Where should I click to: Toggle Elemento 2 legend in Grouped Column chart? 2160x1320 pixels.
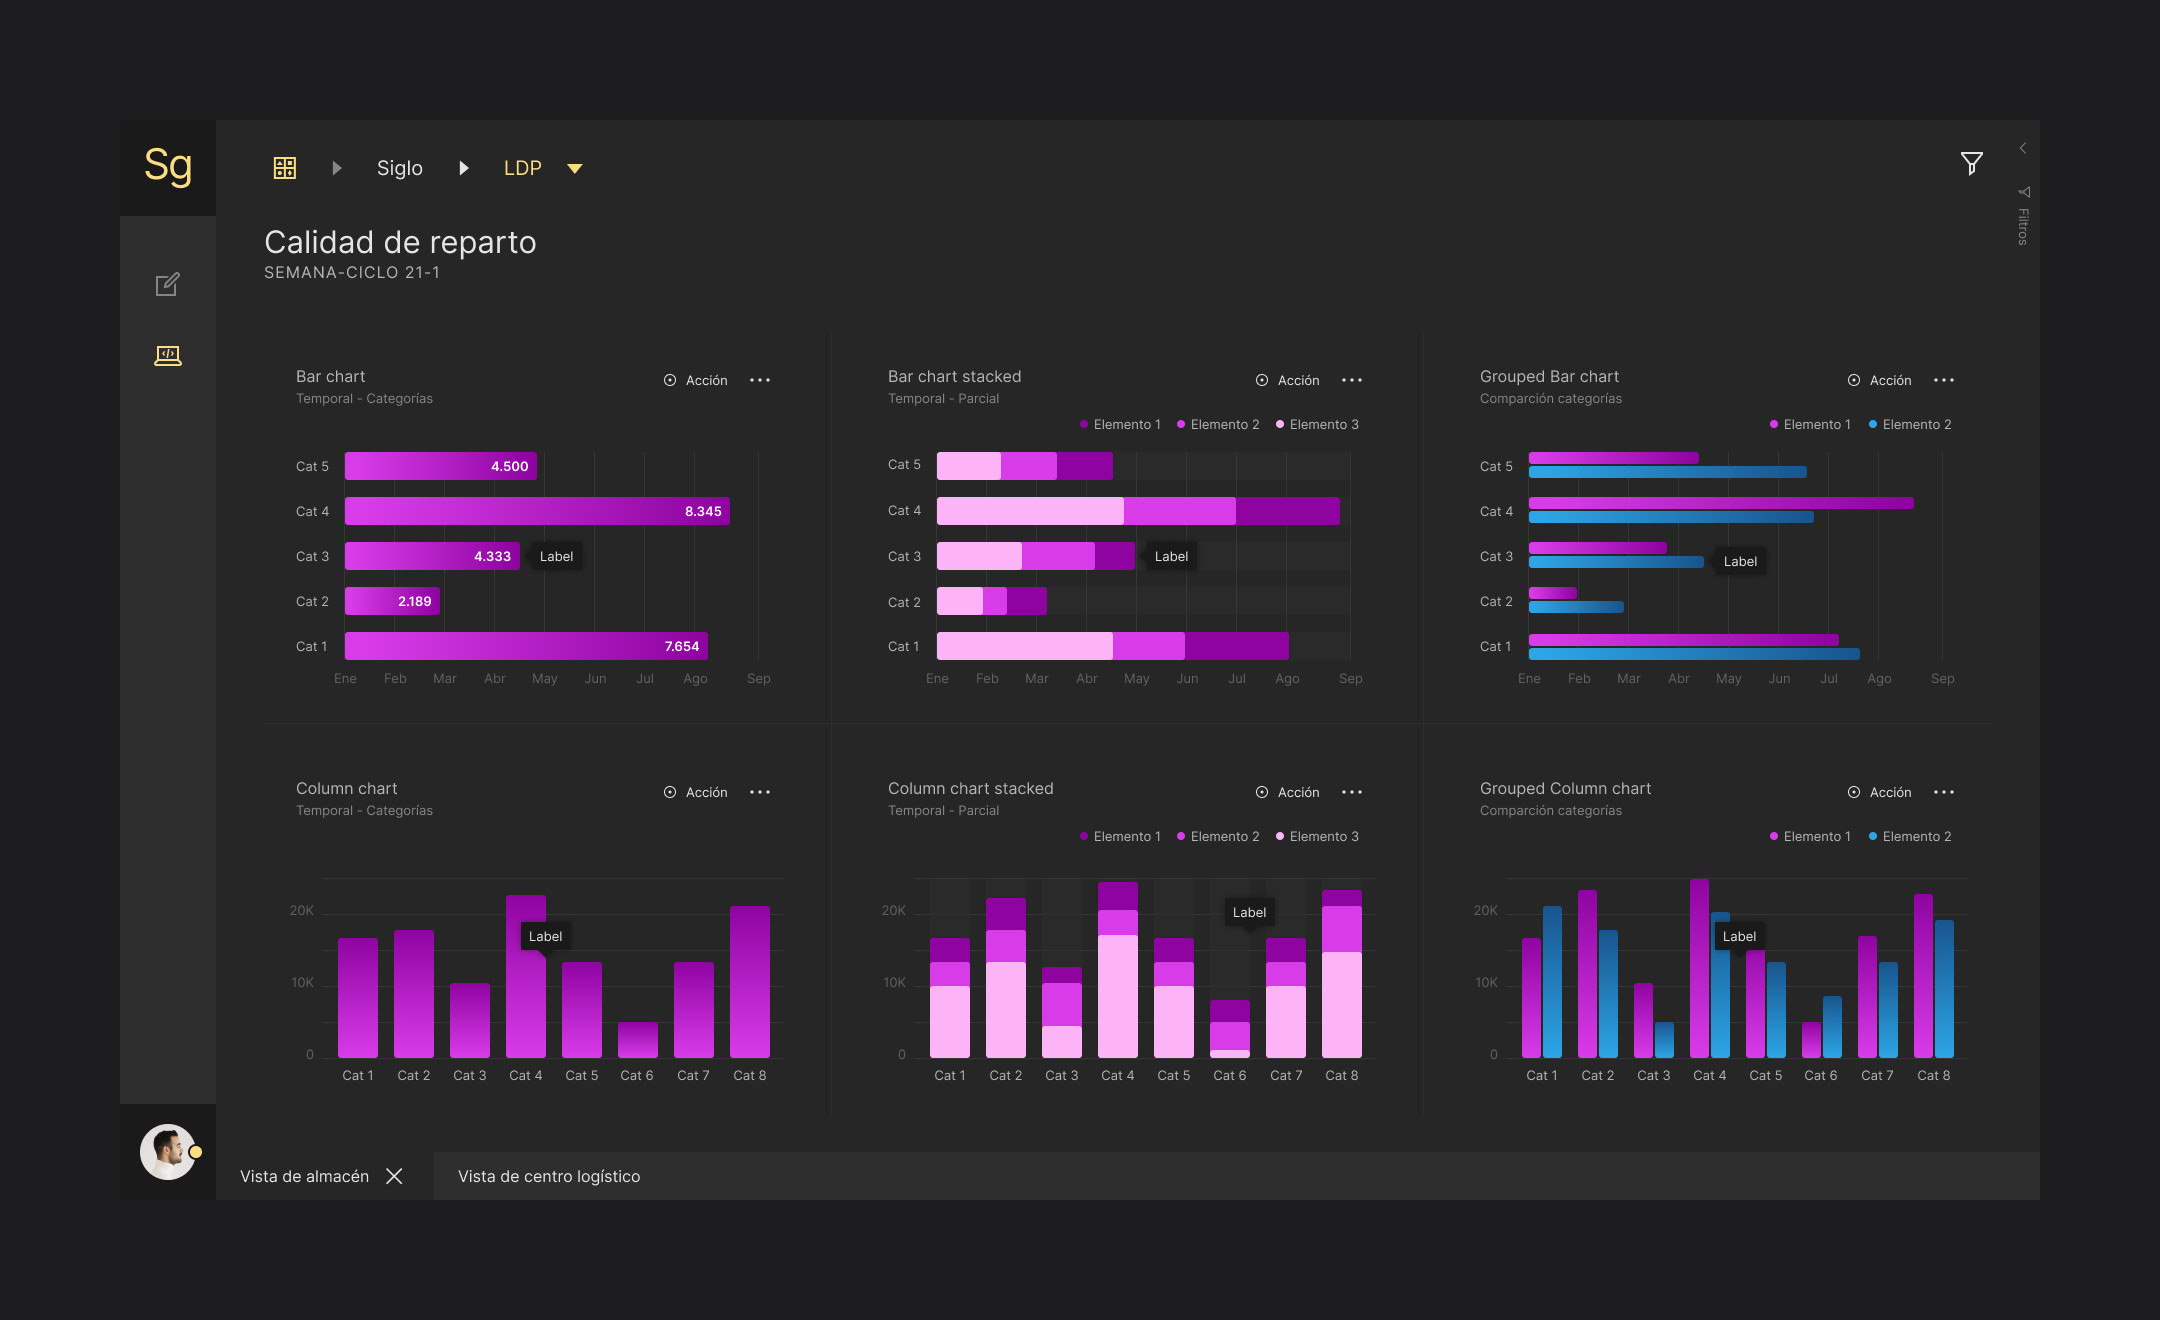(1910, 836)
